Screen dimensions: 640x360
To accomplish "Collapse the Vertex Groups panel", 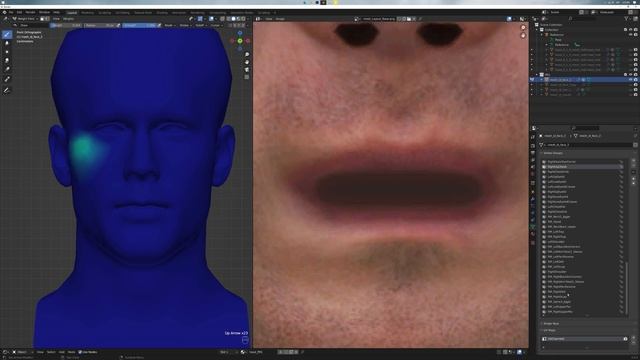I will click(x=553, y=153).
